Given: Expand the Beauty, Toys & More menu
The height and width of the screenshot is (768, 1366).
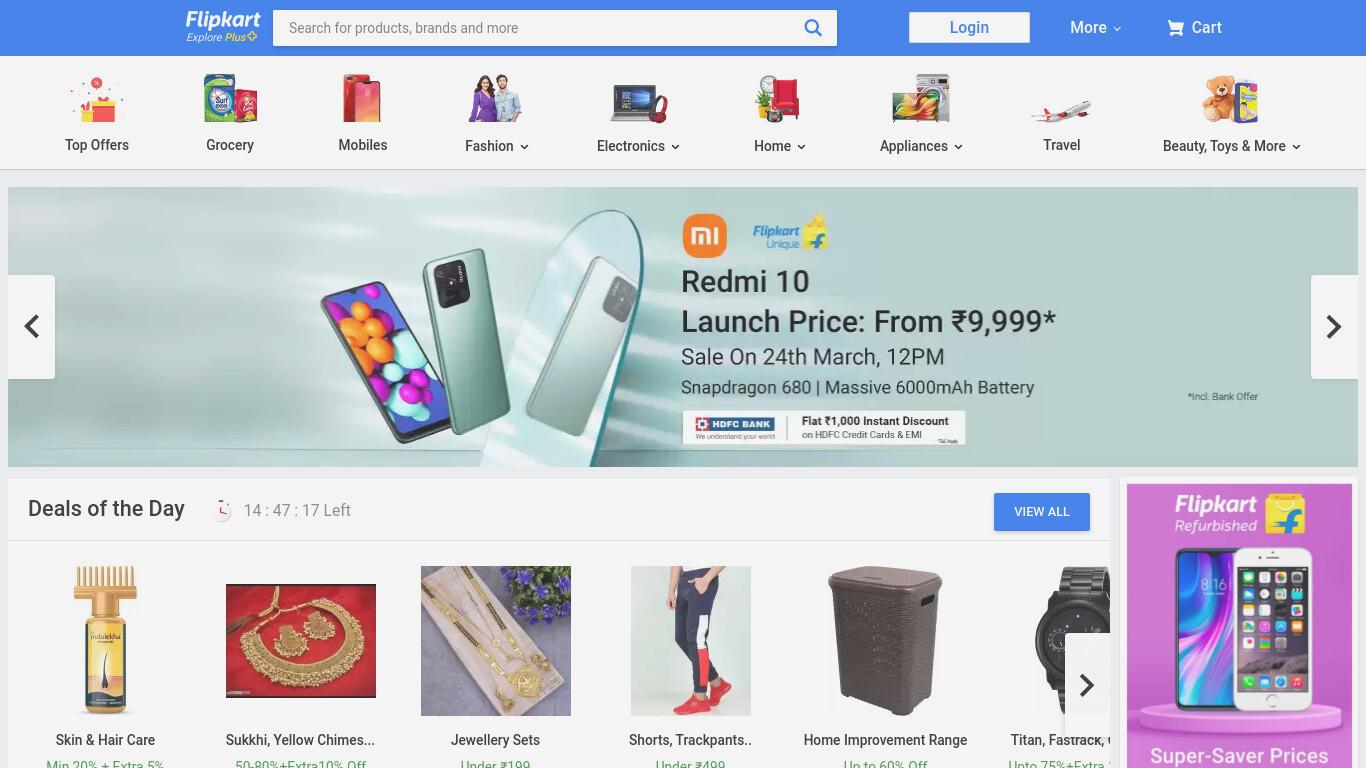Looking at the screenshot, I should point(1231,146).
